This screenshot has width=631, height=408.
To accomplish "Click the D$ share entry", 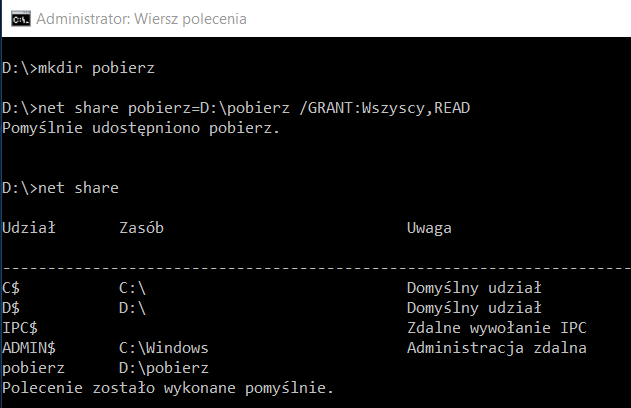I will (11, 308).
